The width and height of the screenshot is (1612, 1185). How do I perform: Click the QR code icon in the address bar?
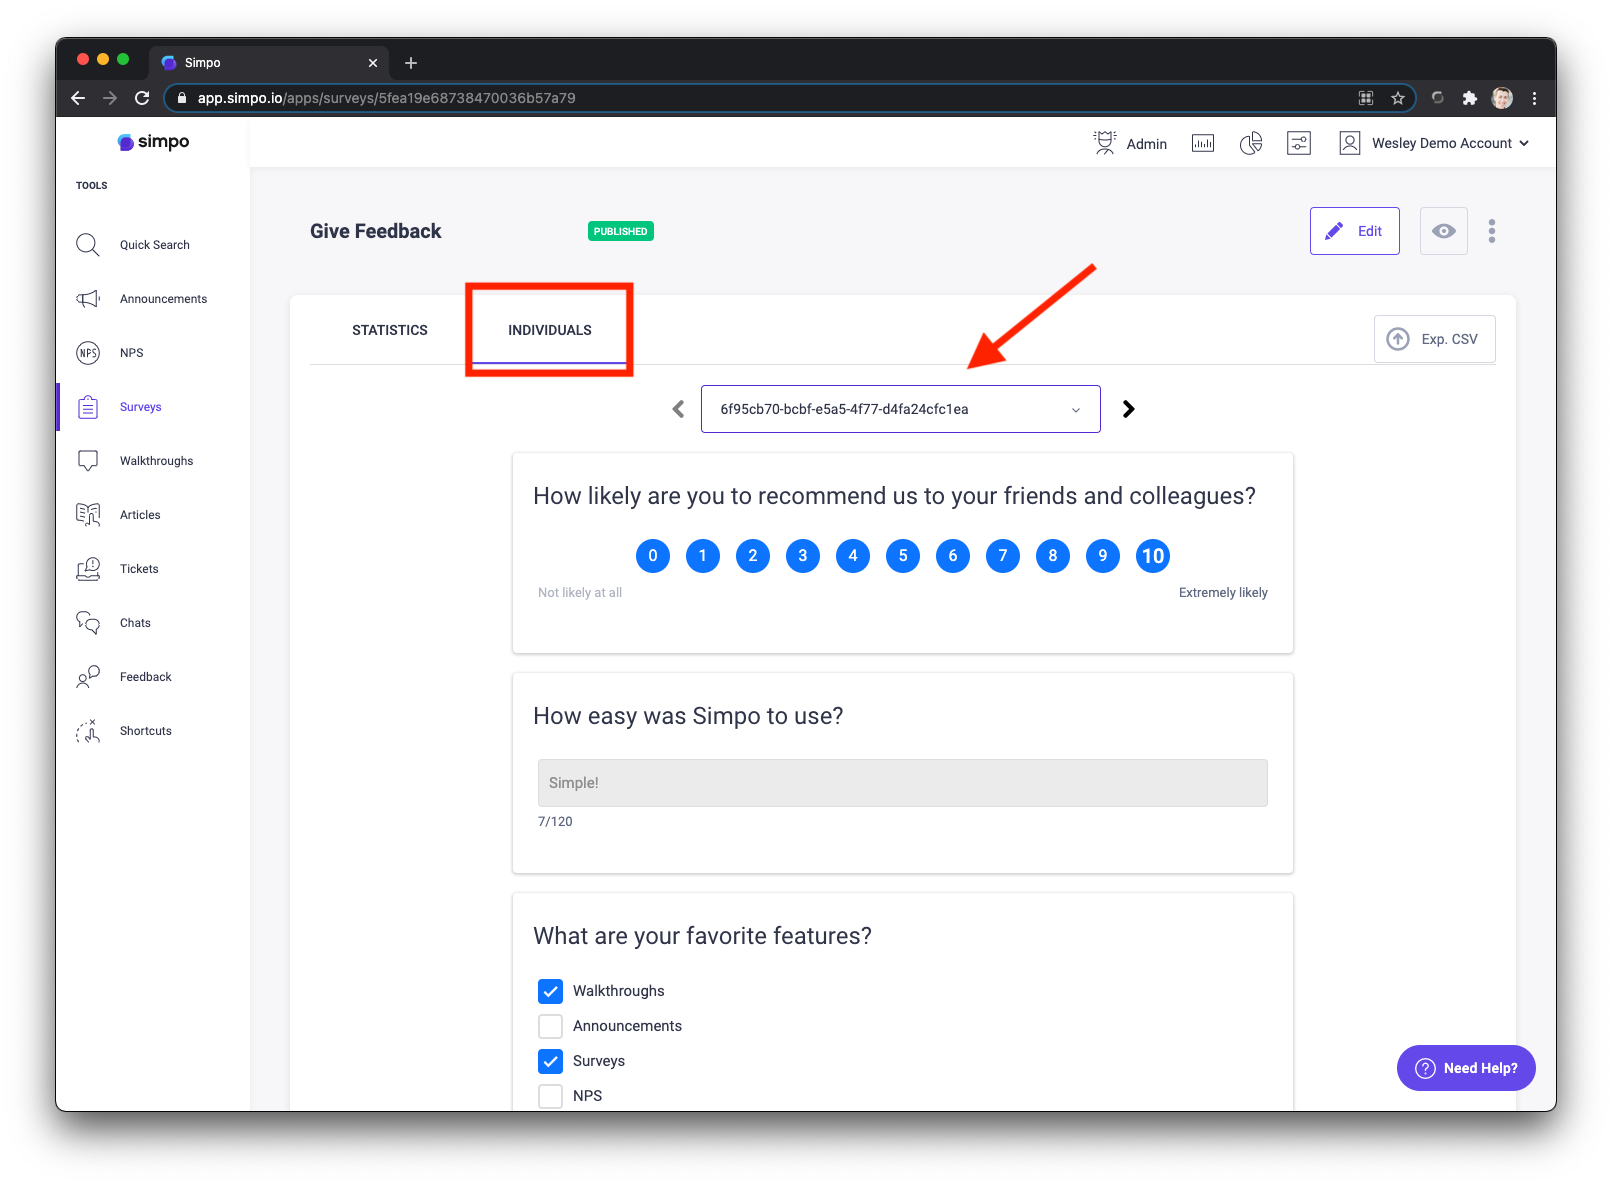(1366, 98)
